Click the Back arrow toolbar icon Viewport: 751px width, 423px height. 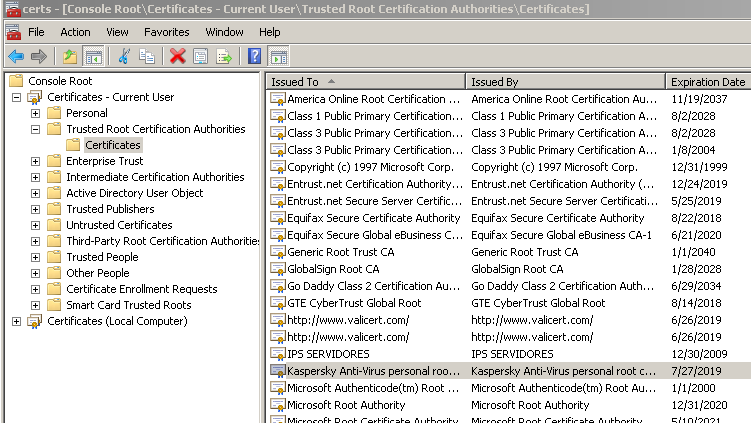click(x=16, y=57)
